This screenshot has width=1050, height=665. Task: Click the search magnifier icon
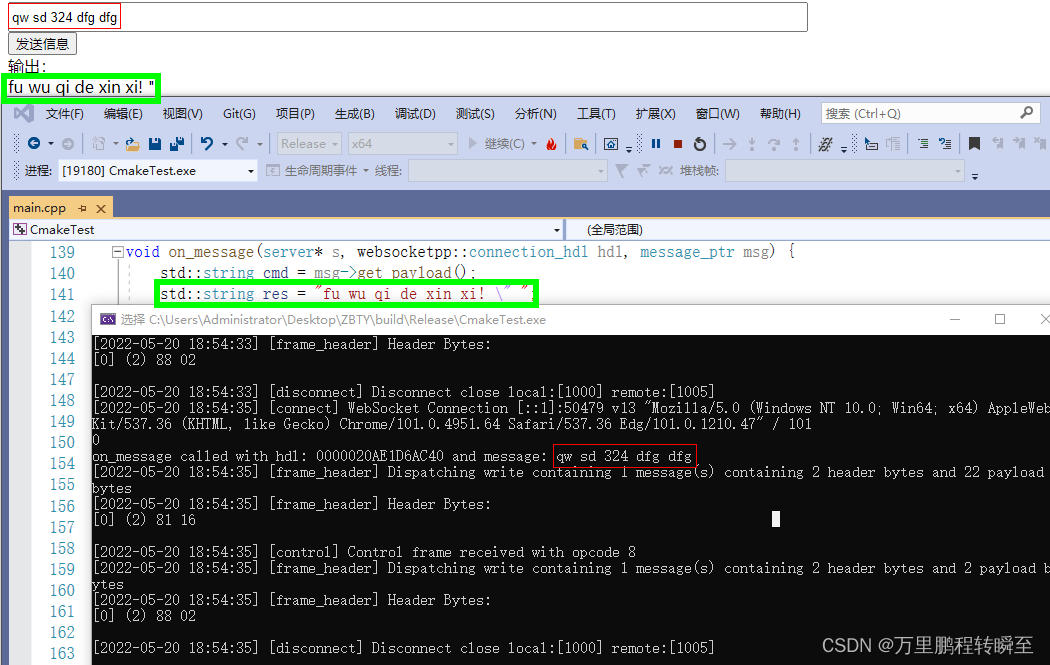pyautogui.click(x=1027, y=113)
